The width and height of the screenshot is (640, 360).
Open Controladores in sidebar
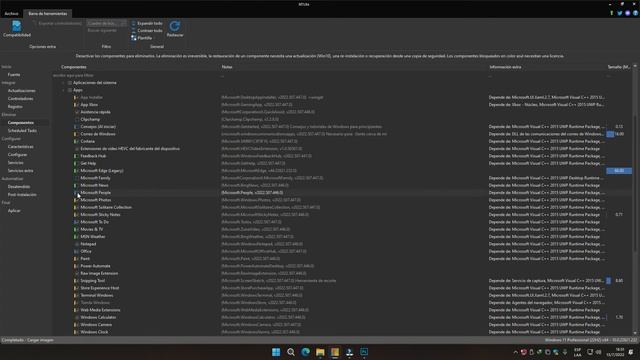click(x=20, y=99)
